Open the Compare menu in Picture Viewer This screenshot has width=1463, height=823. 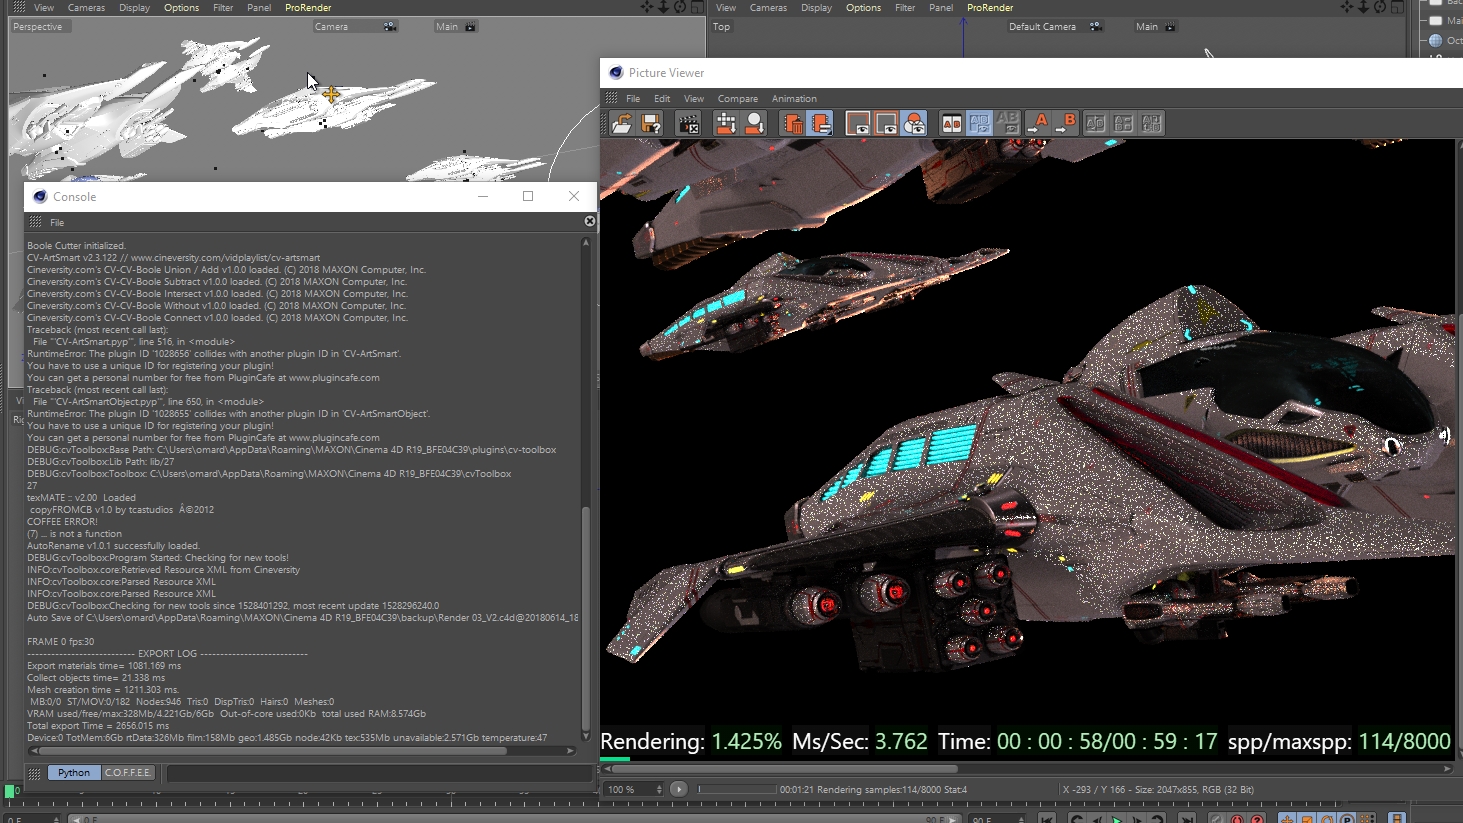(738, 99)
